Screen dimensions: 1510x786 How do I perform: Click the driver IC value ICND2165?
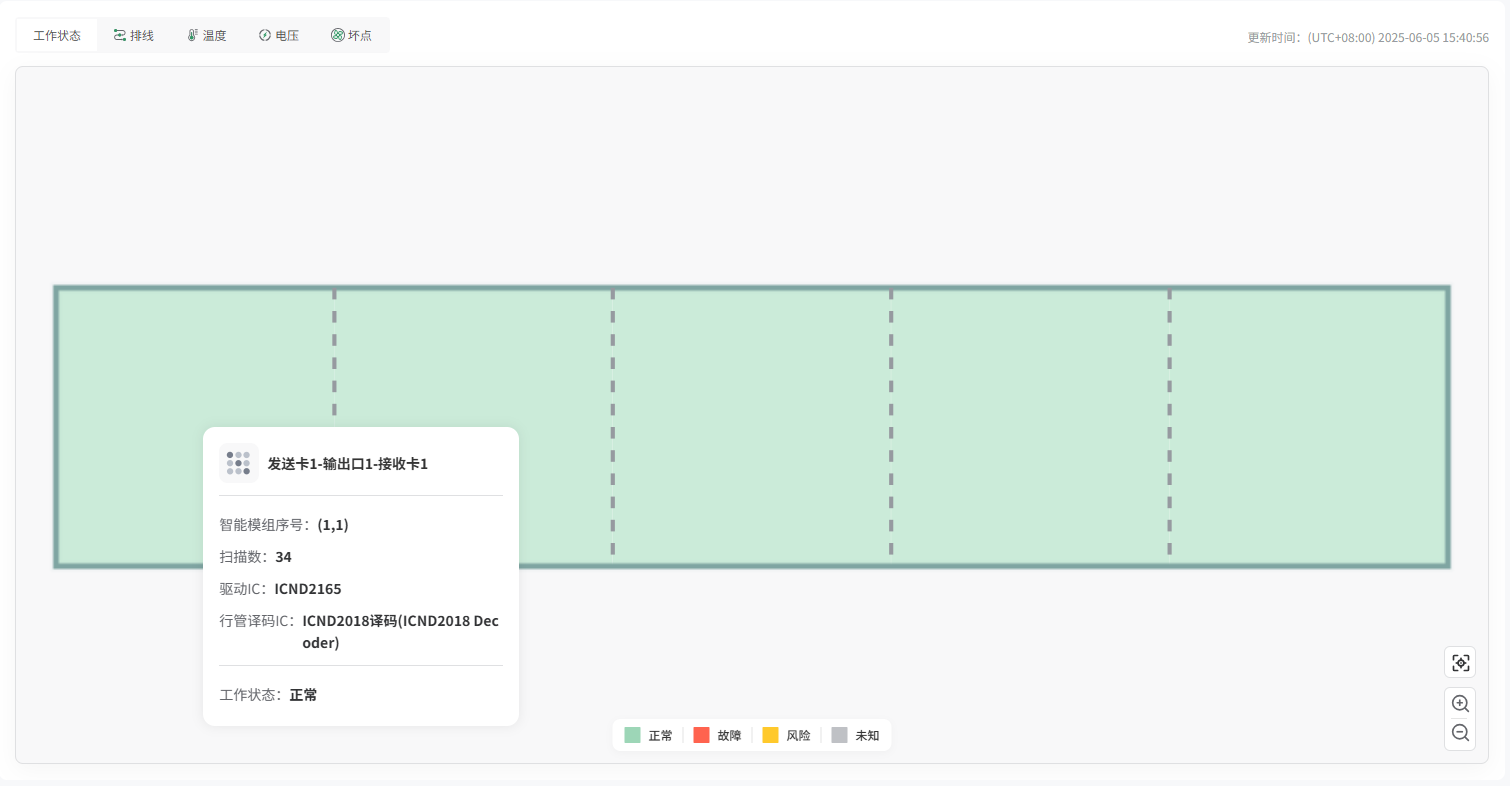[308, 589]
